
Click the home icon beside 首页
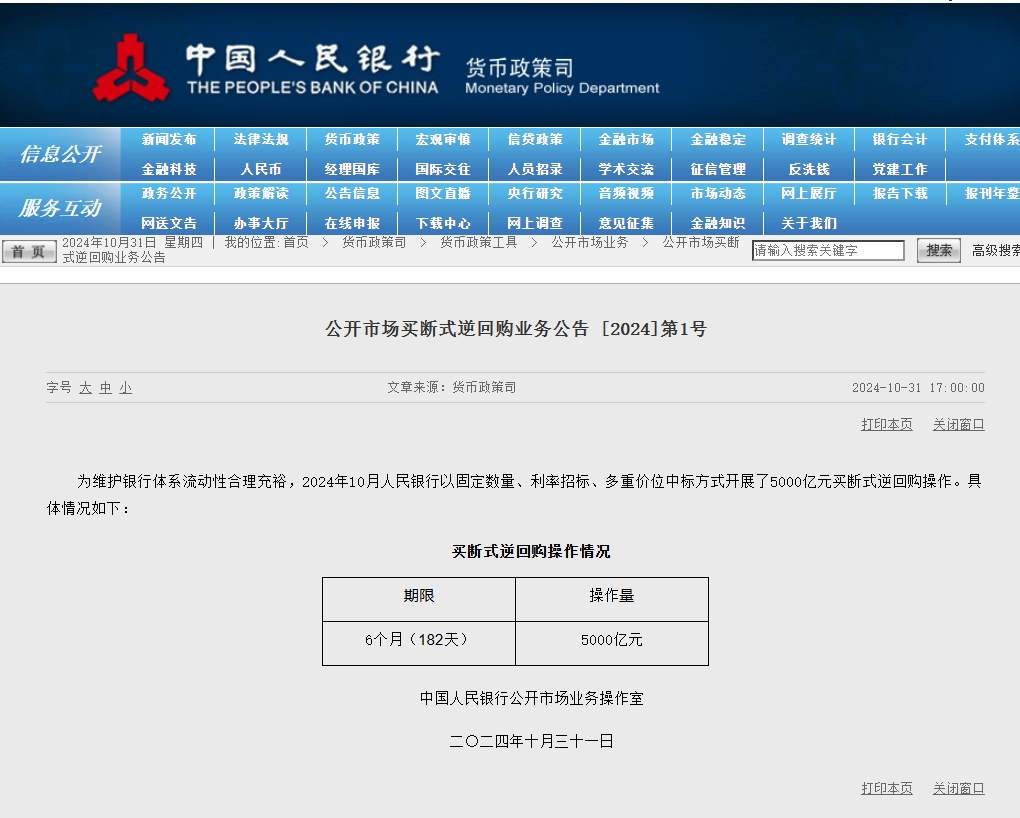[27, 251]
